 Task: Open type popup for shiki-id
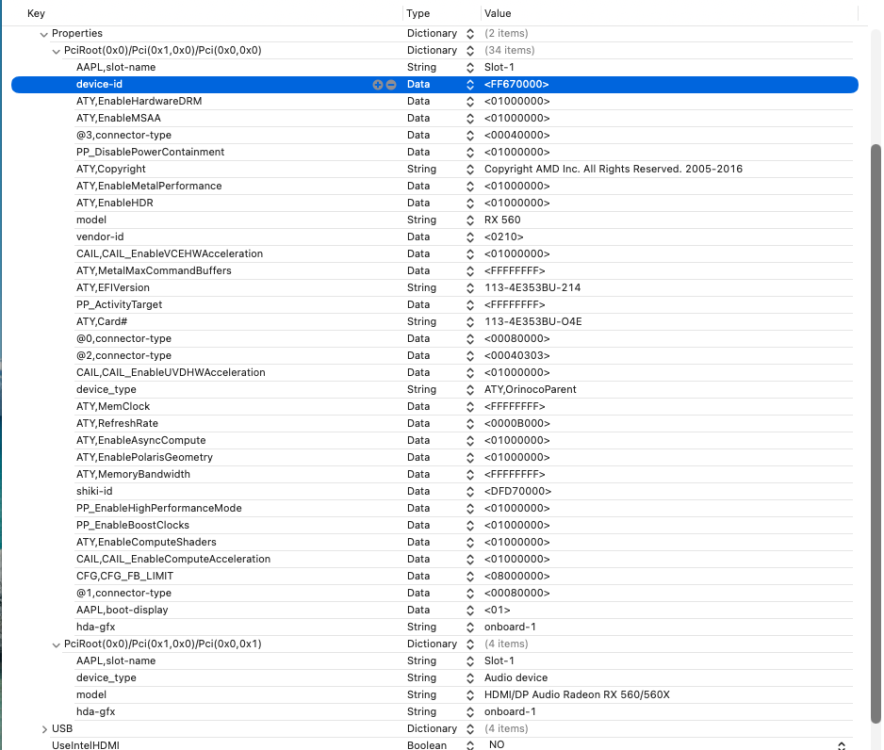[x=470, y=492]
